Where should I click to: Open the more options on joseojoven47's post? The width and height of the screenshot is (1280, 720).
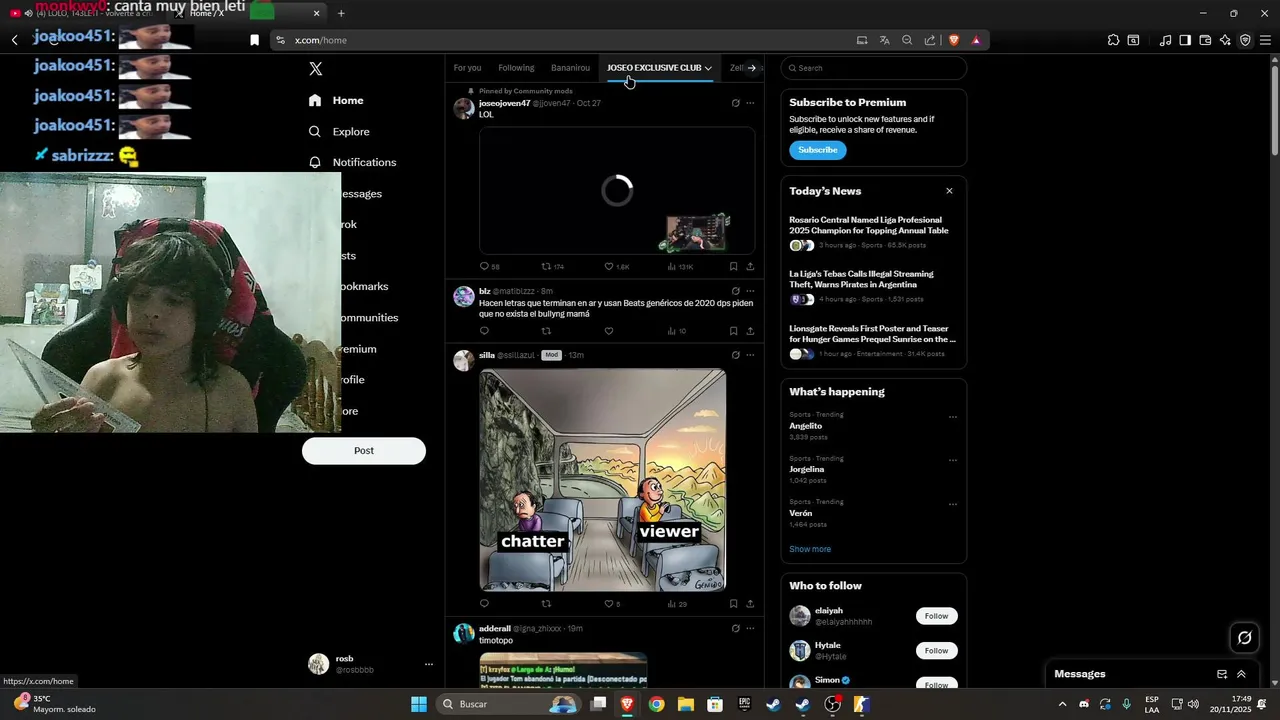tap(750, 103)
